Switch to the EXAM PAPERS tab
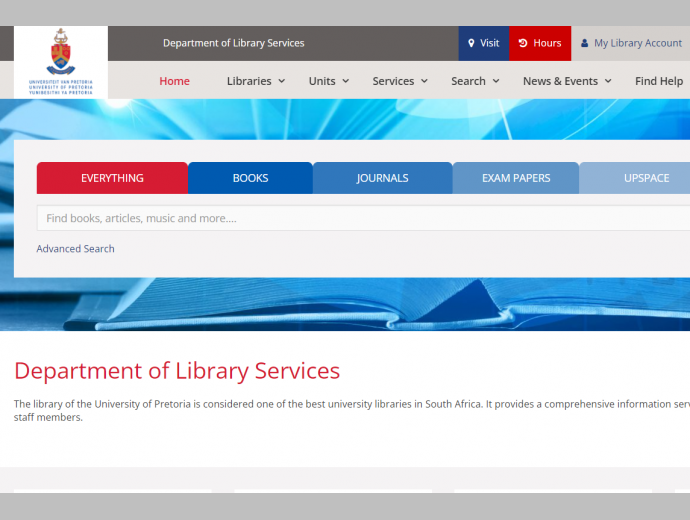 click(x=516, y=178)
